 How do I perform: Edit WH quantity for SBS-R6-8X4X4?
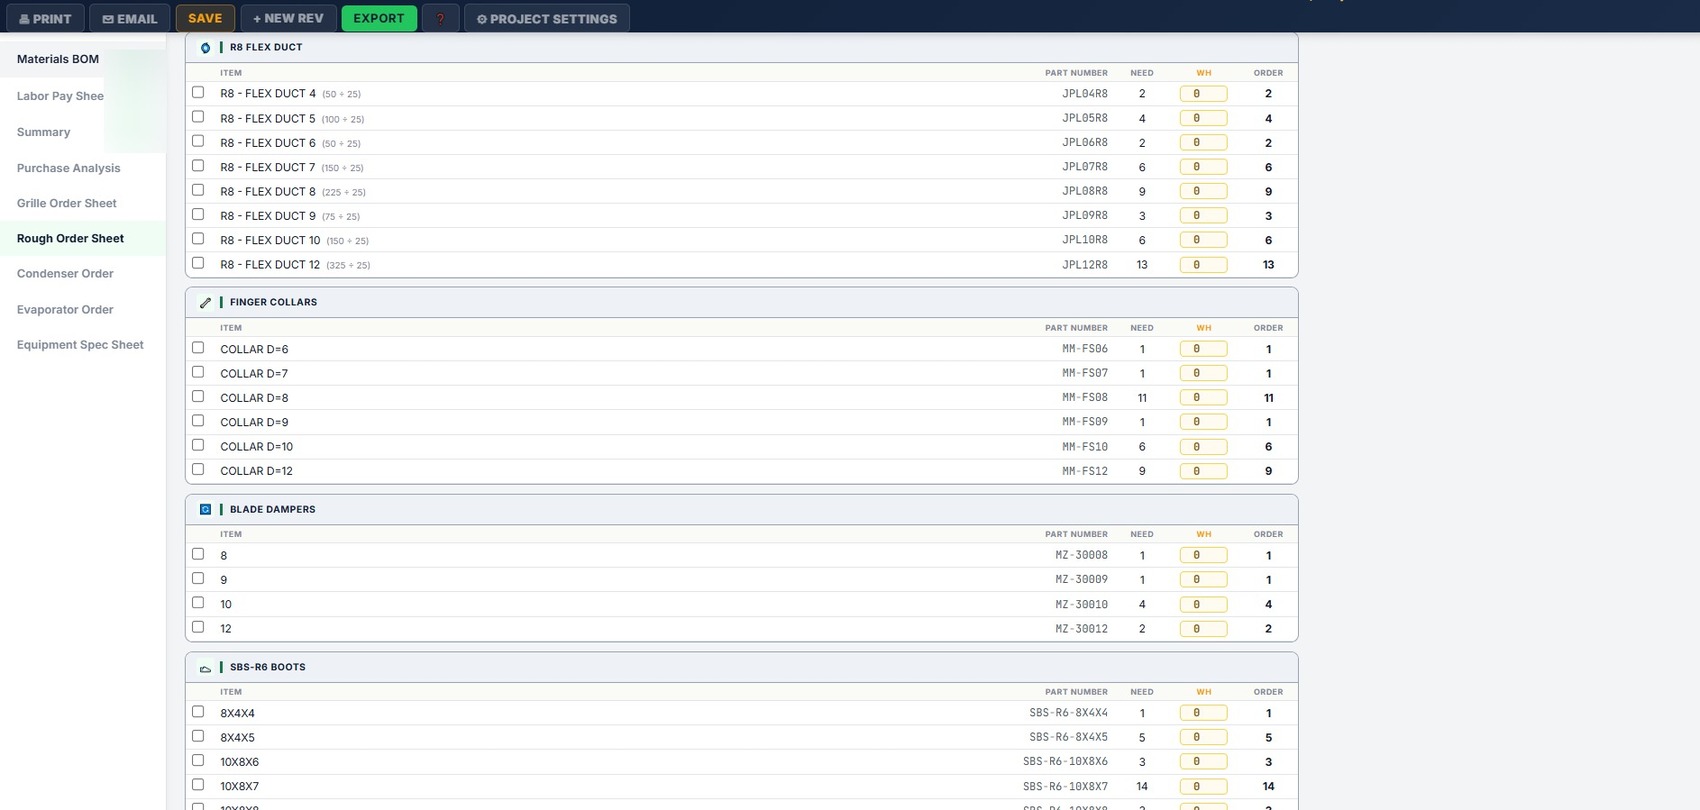coord(1203,713)
